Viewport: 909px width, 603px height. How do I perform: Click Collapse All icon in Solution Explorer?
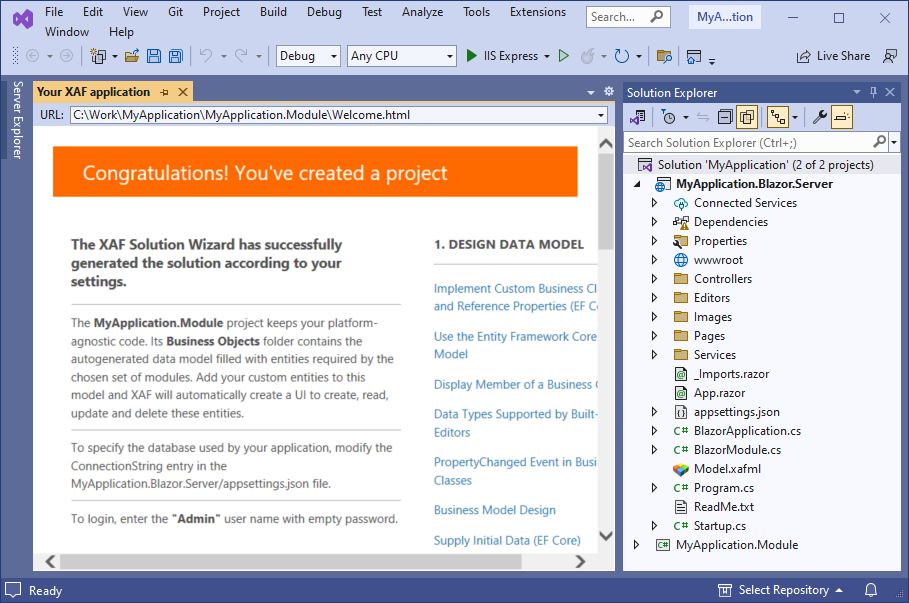tap(725, 118)
